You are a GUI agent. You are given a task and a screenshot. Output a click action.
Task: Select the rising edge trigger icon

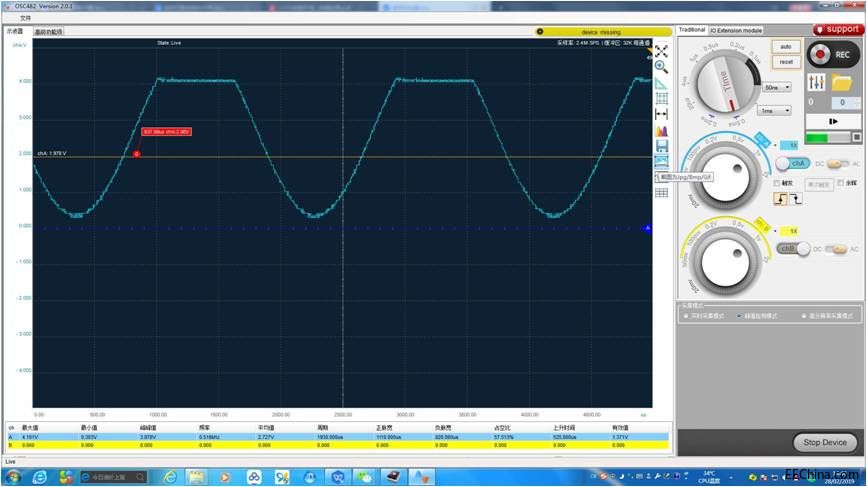[x=780, y=199]
